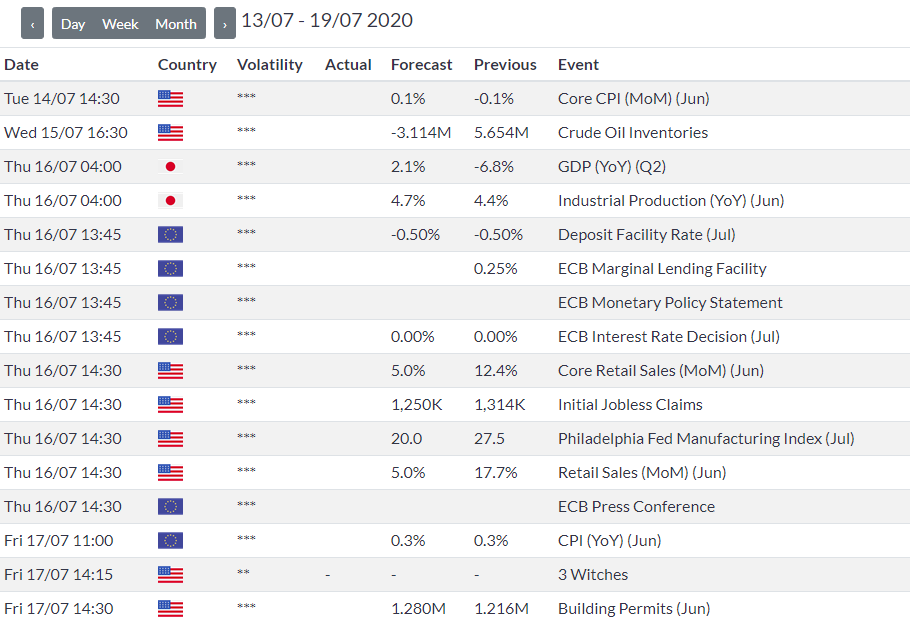The image size is (911, 623).
Task: Select the 13/07 - 19/07 2020 date range
Action: pyautogui.click(x=327, y=21)
